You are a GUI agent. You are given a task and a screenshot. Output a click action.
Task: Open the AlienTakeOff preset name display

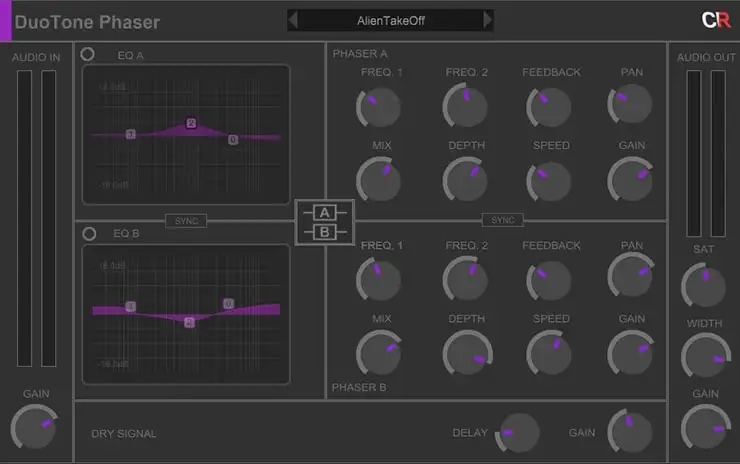coord(391,21)
